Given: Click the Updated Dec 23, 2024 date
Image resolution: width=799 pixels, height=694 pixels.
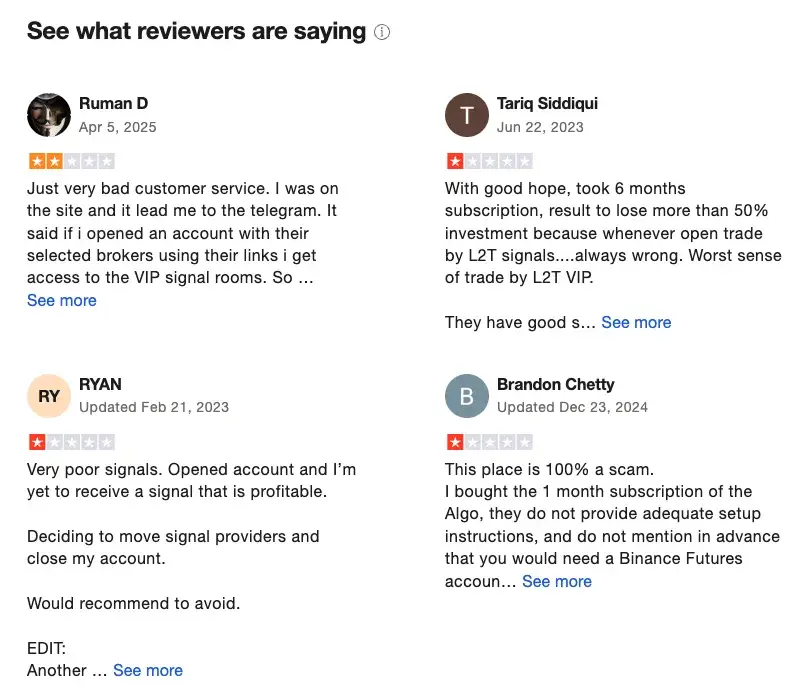Looking at the screenshot, I should click(572, 408).
